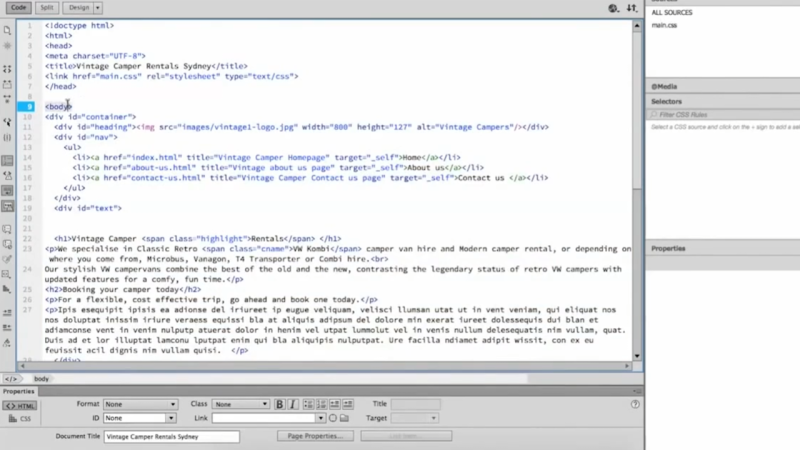This screenshot has height=450, width=800.
Task: Click the Collapse Selection icon
Action: [7, 84]
